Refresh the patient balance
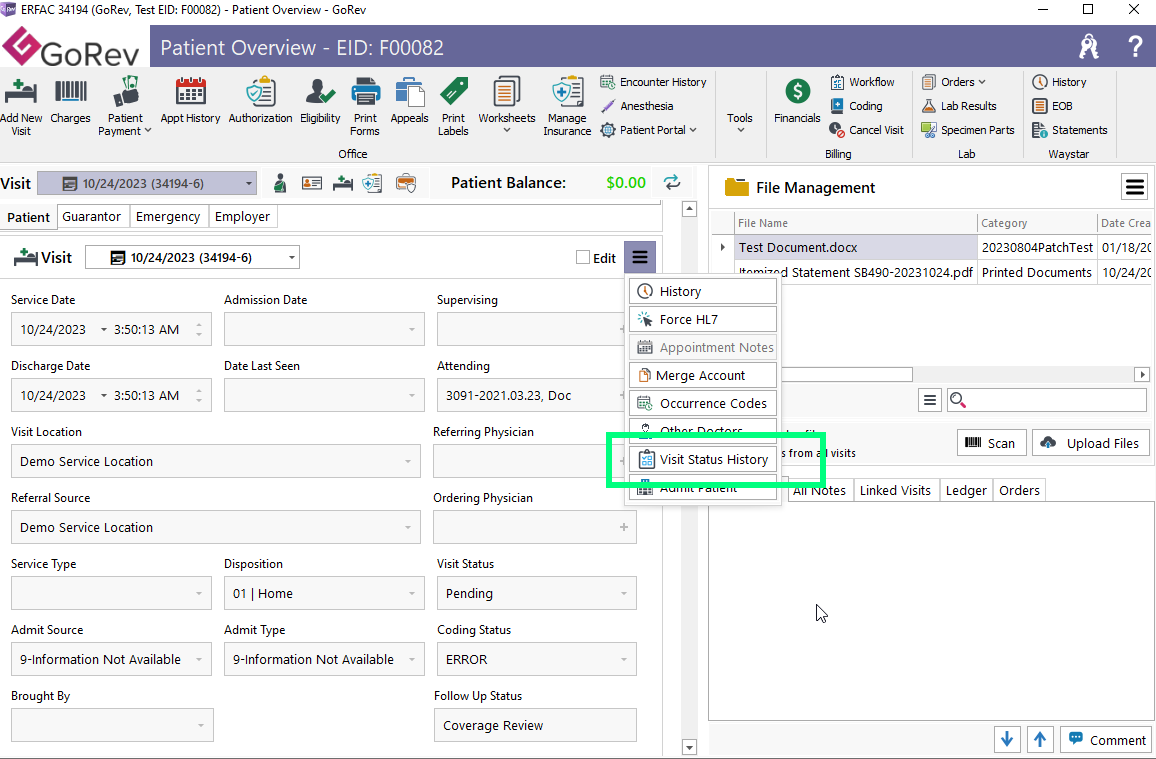1156x759 pixels. point(672,183)
